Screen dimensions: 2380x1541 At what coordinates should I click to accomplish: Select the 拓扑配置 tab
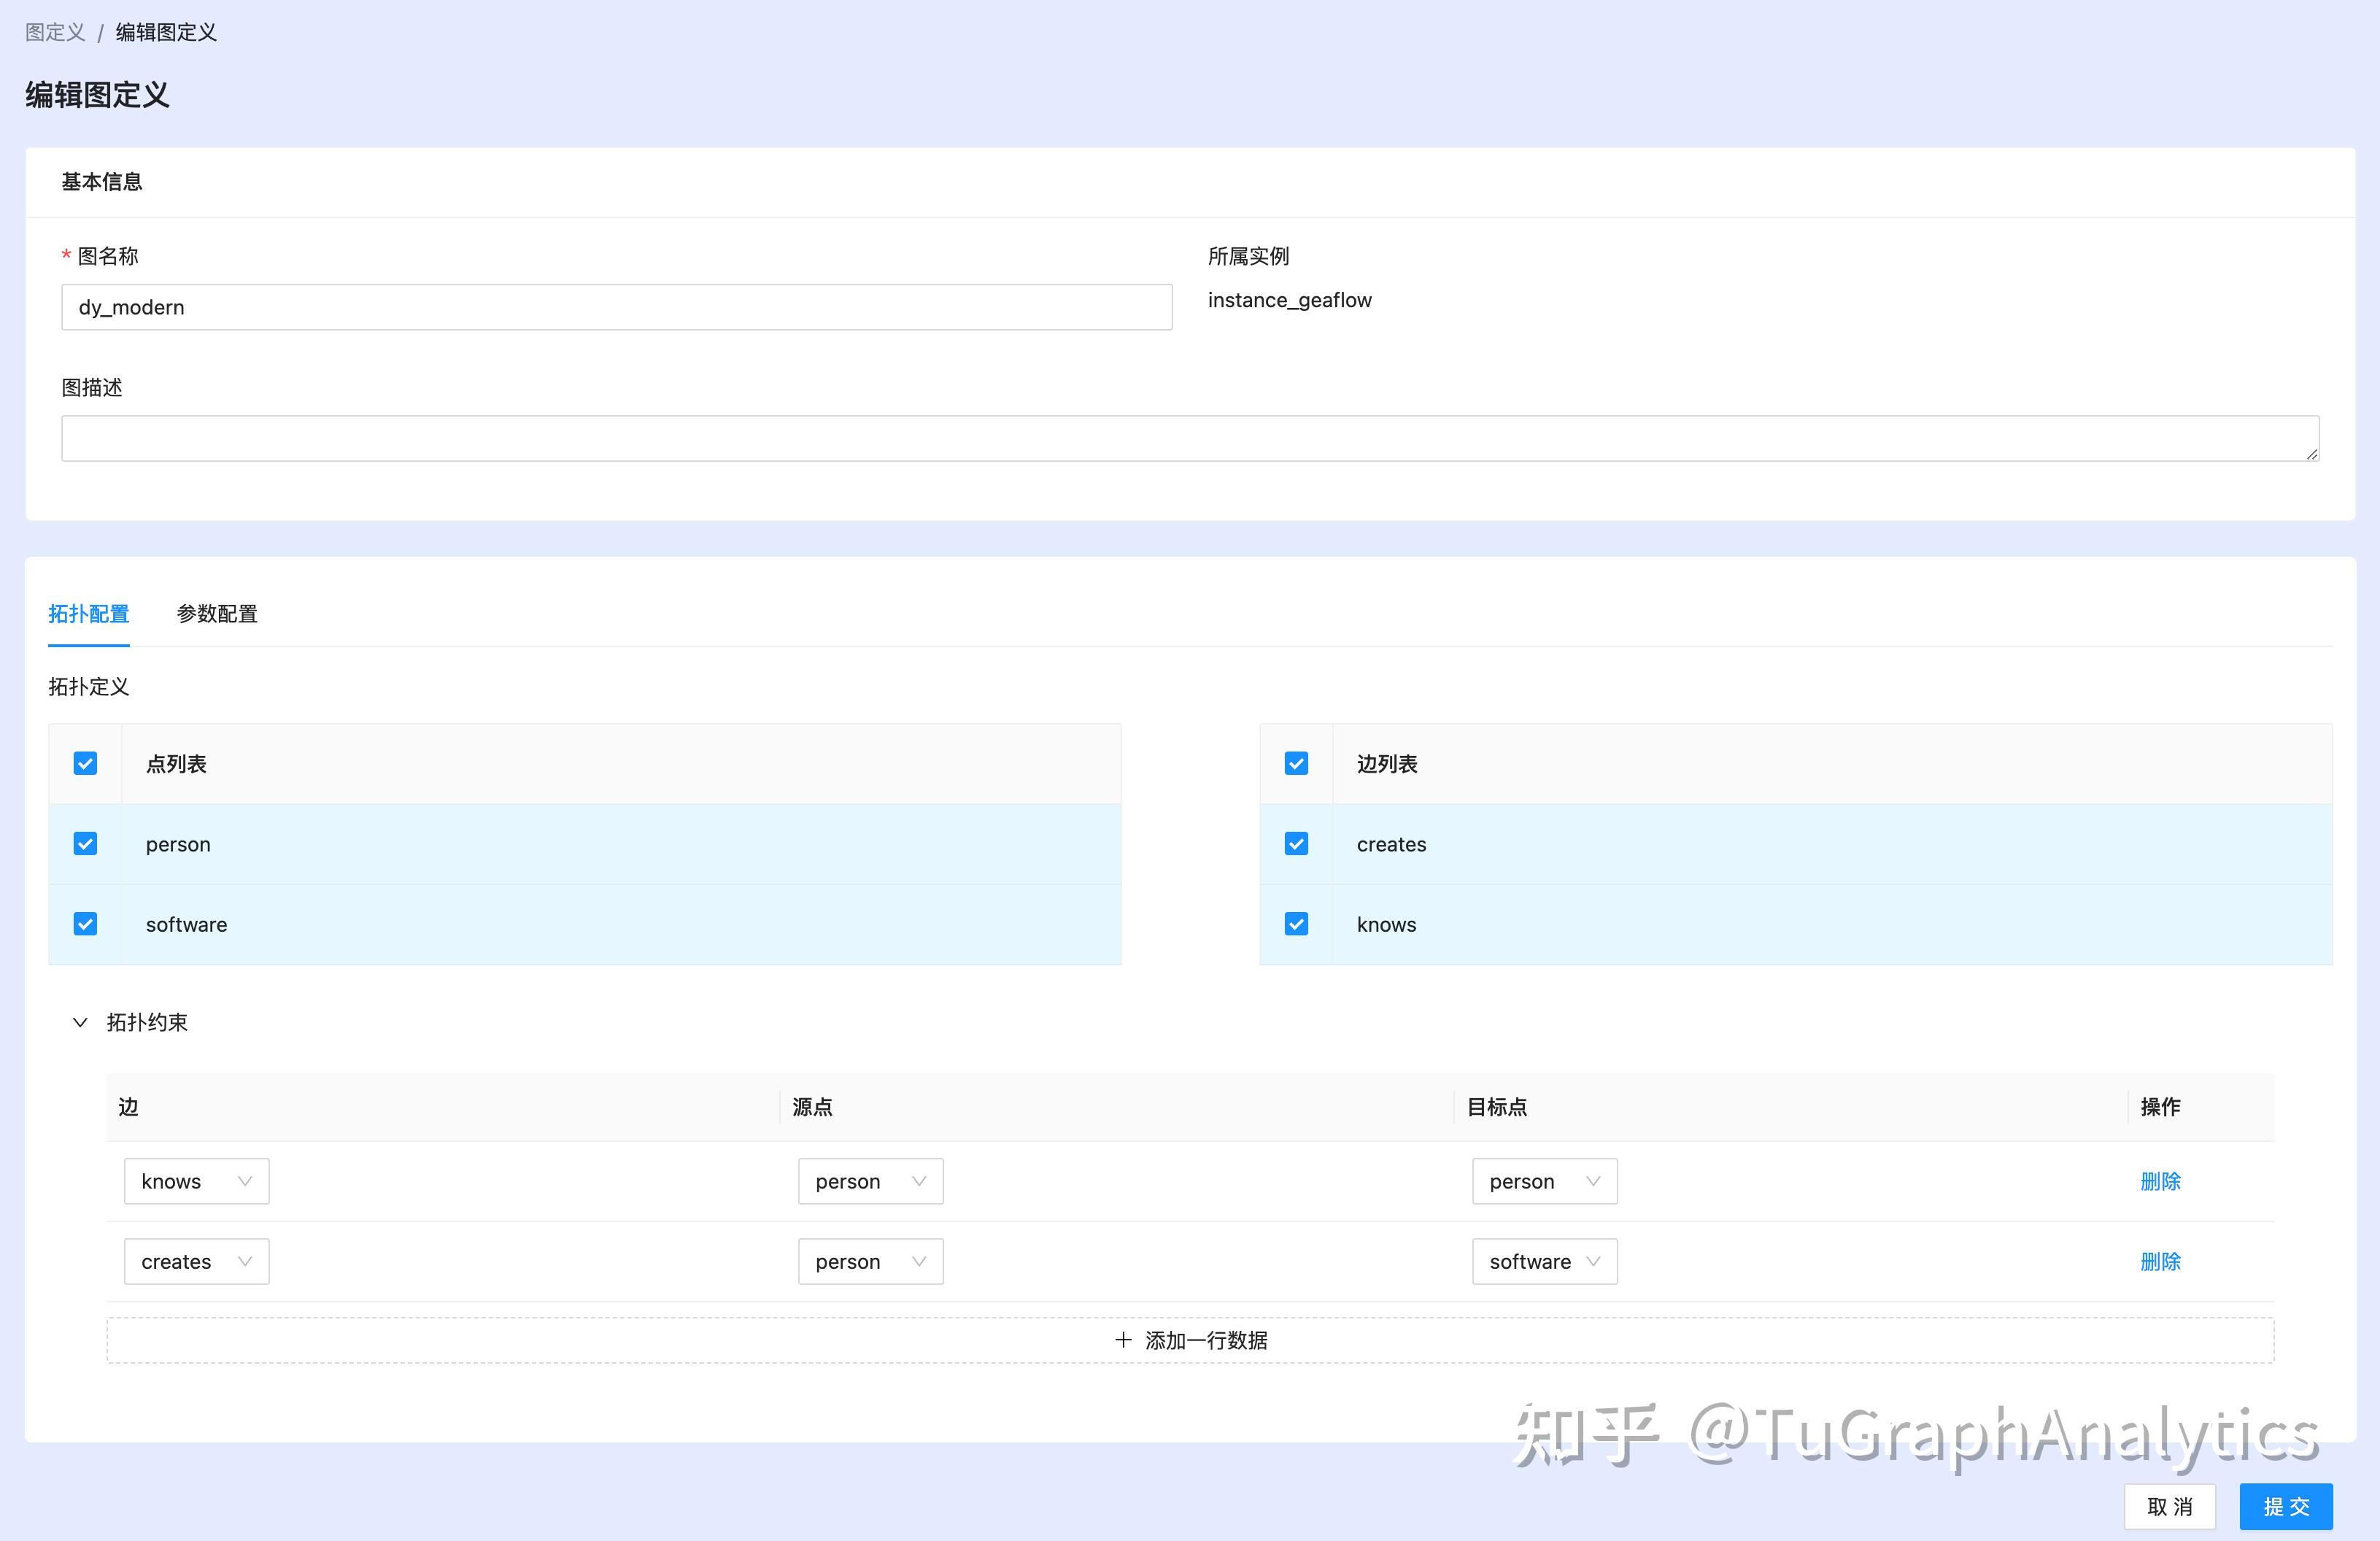point(89,614)
